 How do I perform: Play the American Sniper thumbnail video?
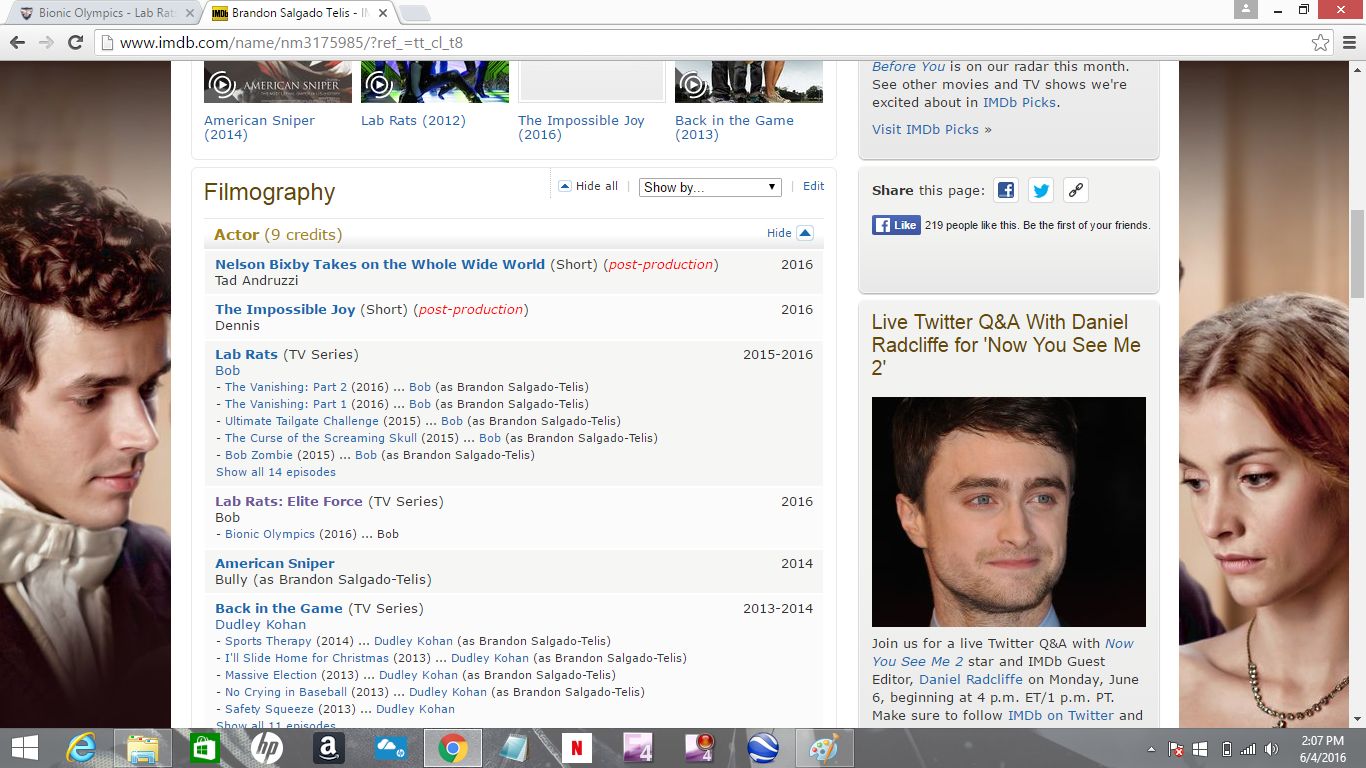222,86
